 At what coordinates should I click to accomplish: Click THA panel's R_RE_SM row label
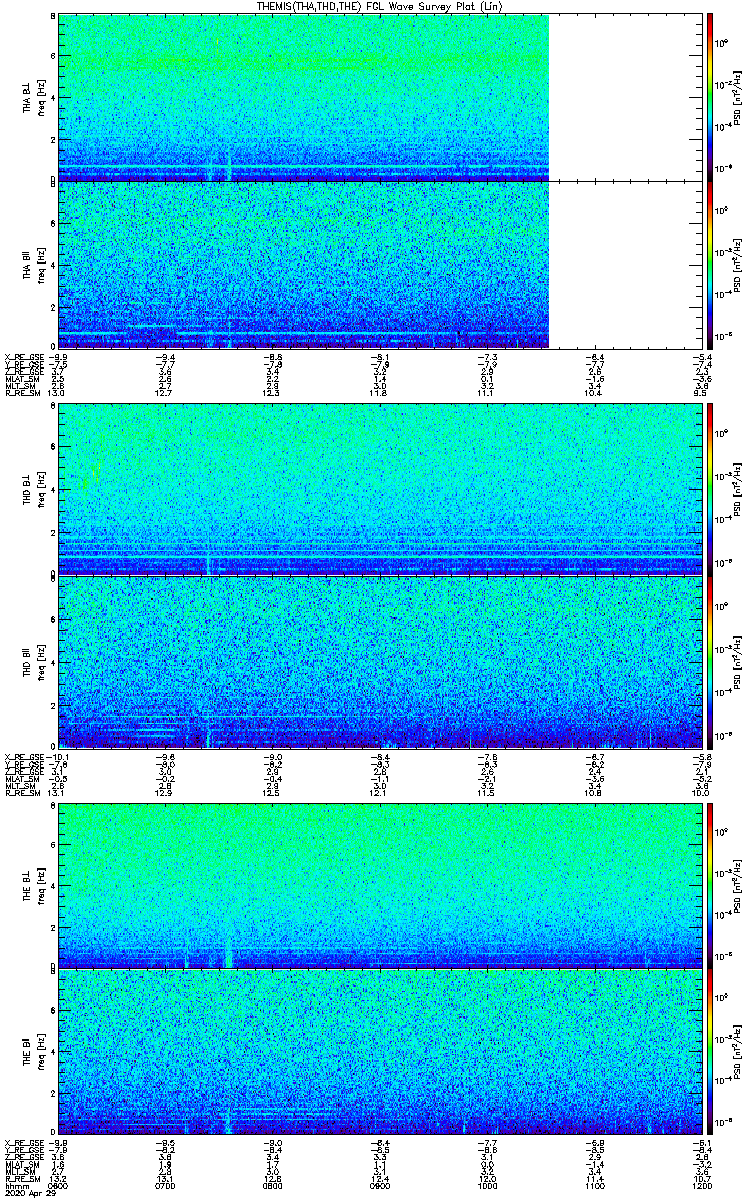(x=22, y=394)
